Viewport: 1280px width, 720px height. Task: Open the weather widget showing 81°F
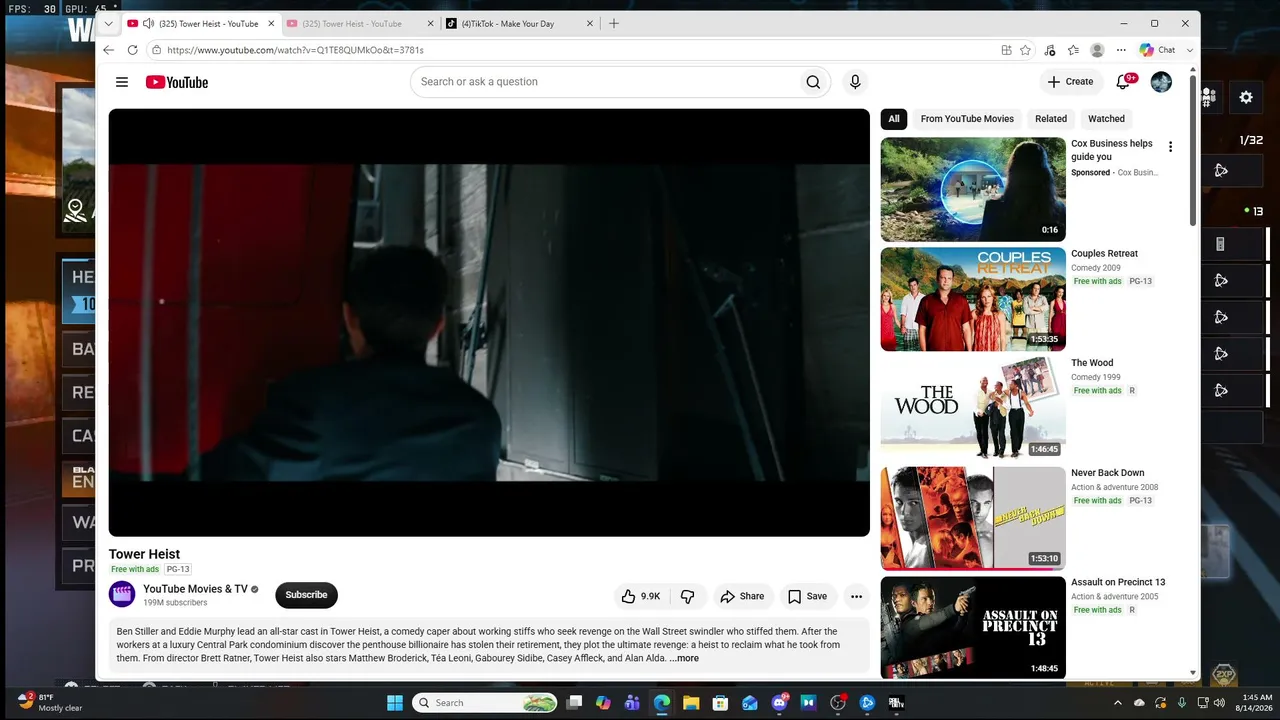(x=50, y=702)
